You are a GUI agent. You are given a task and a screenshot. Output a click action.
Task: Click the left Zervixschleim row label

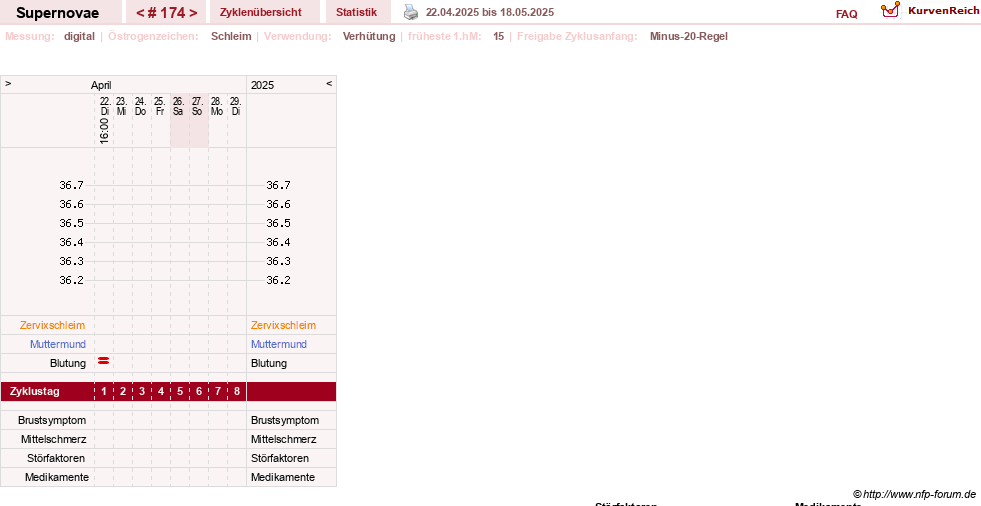tap(53, 325)
